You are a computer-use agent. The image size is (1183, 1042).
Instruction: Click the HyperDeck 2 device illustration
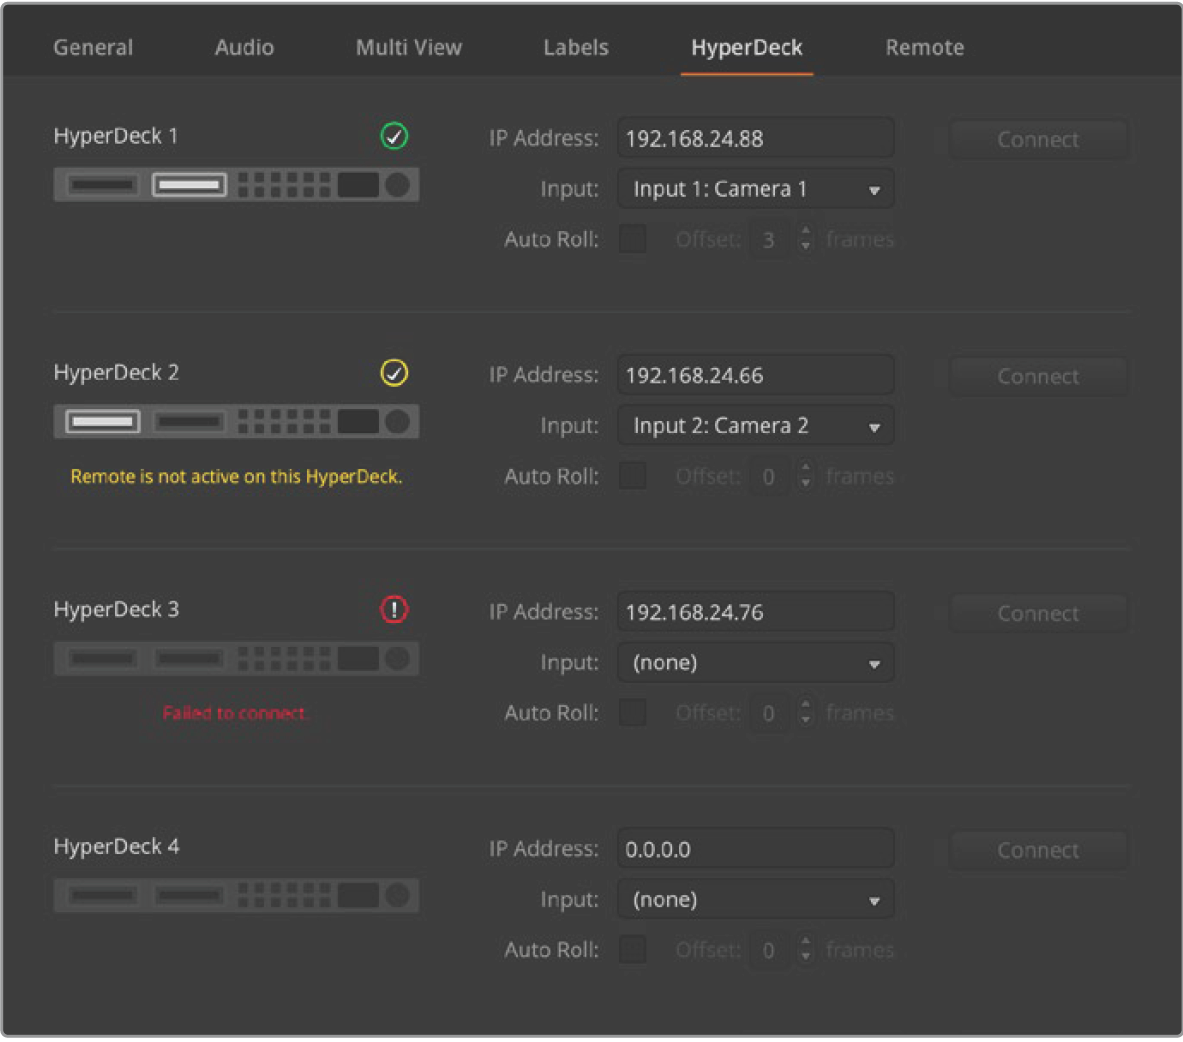(236, 422)
